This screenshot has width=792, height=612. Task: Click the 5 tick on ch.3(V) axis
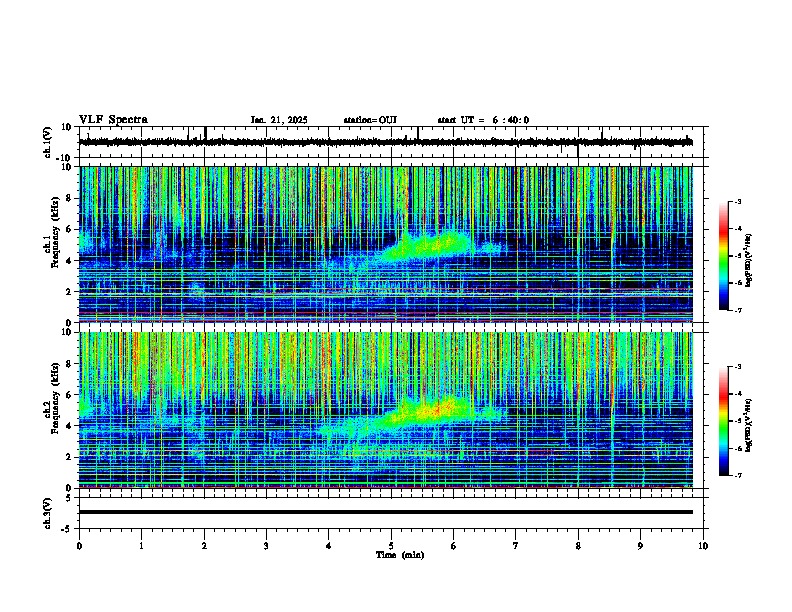click(x=69, y=498)
